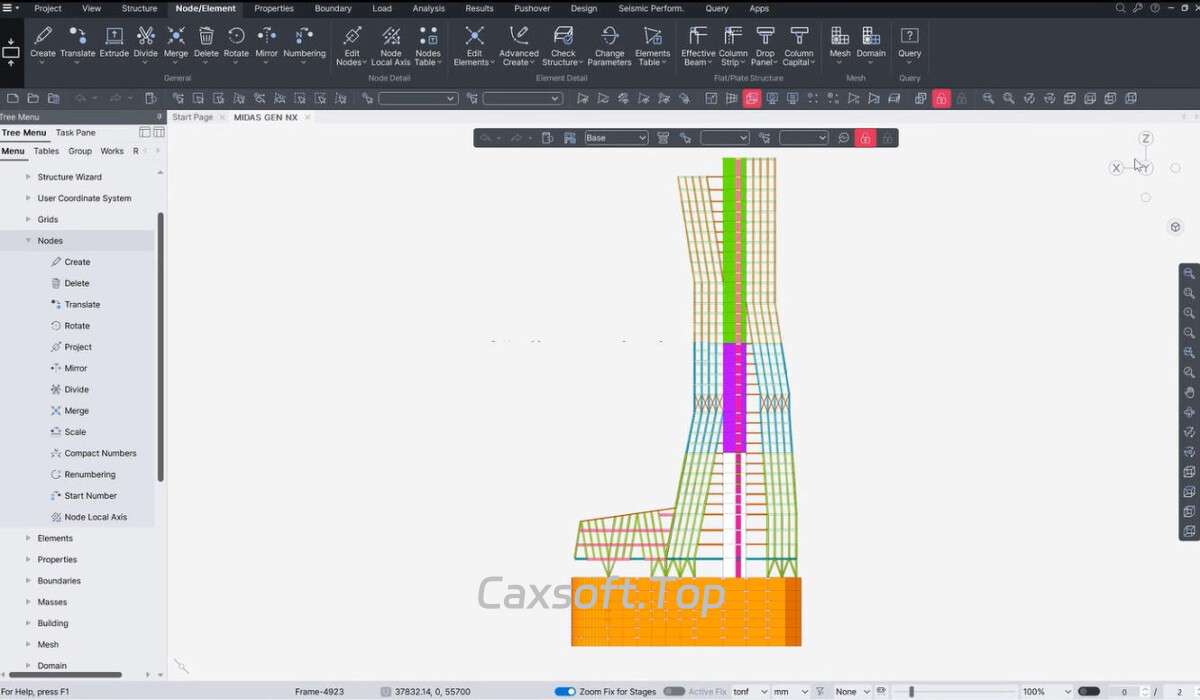Expand the Elements tree node
The width and height of the screenshot is (1200, 700).
pyautogui.click(x=28, y=538)
